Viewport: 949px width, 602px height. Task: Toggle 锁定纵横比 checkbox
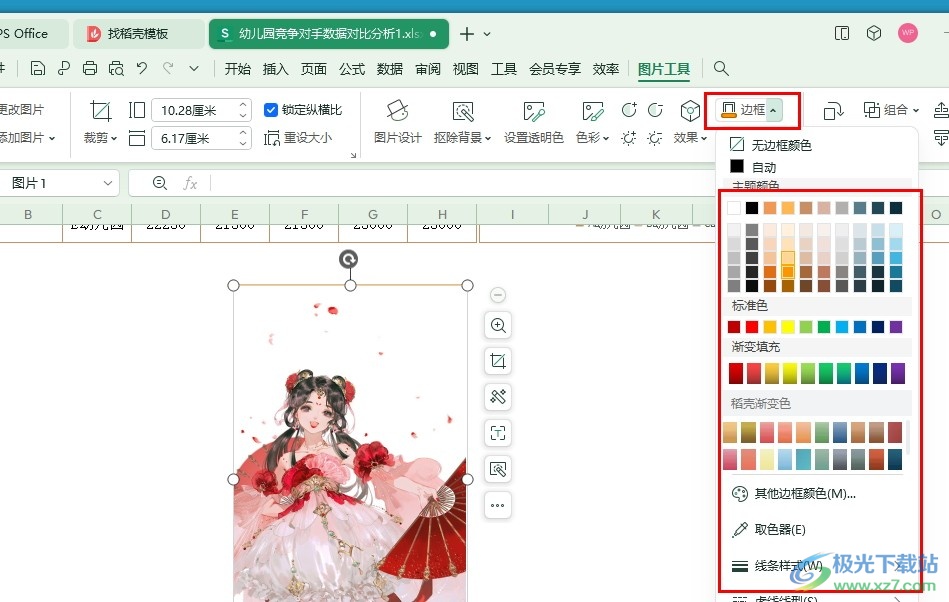coord(271,110)
